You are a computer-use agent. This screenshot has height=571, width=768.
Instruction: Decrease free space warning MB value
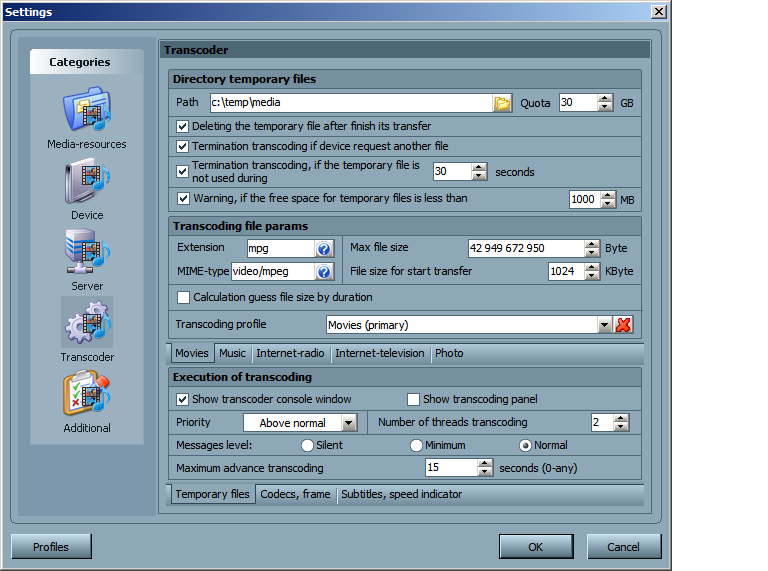point(608,204)
